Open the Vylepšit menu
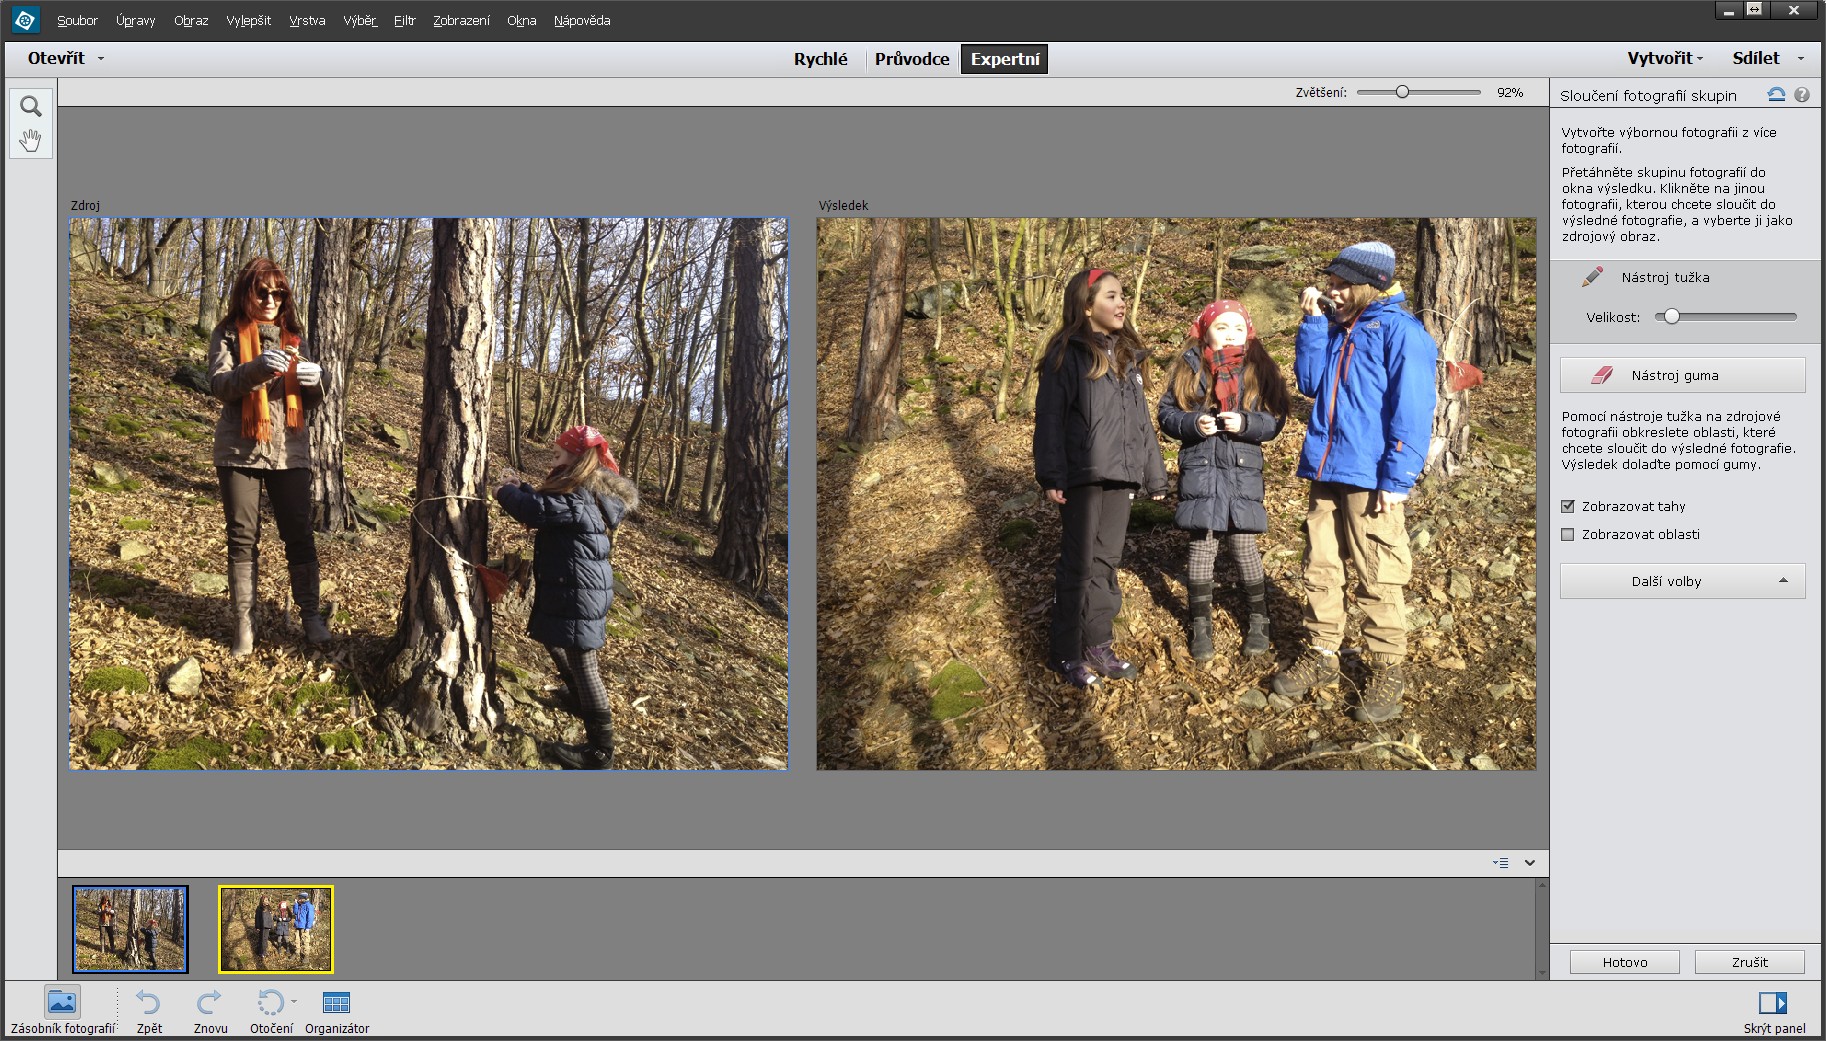This screenshot has height=1041, width=1826. click(248, 20)
